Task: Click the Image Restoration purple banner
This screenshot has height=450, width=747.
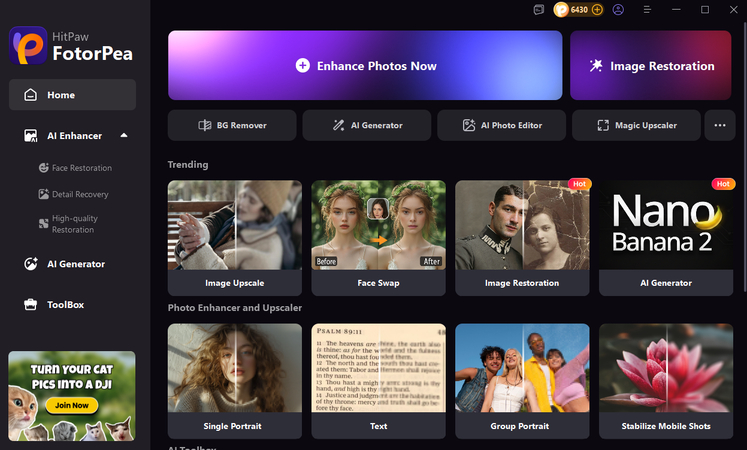Action: 650,65
